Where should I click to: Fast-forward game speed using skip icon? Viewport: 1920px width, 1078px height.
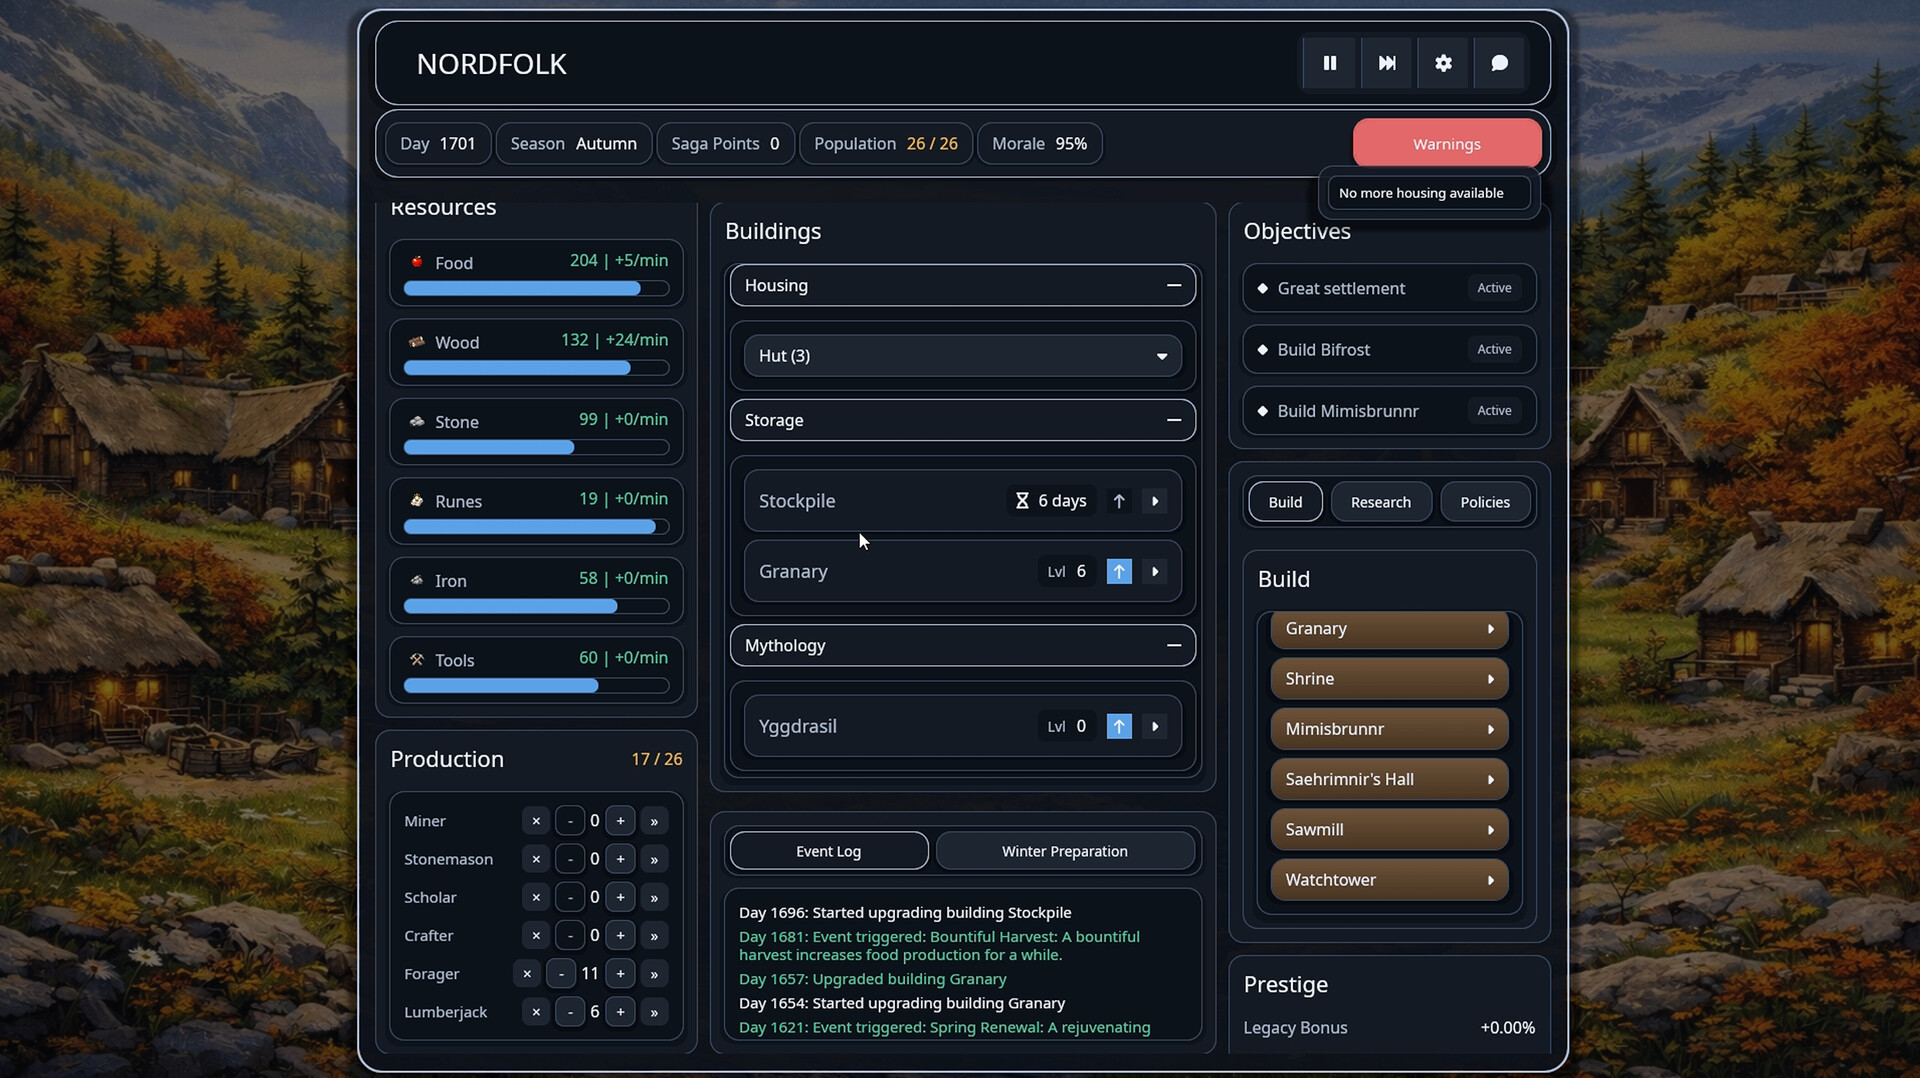(1387, 63)
